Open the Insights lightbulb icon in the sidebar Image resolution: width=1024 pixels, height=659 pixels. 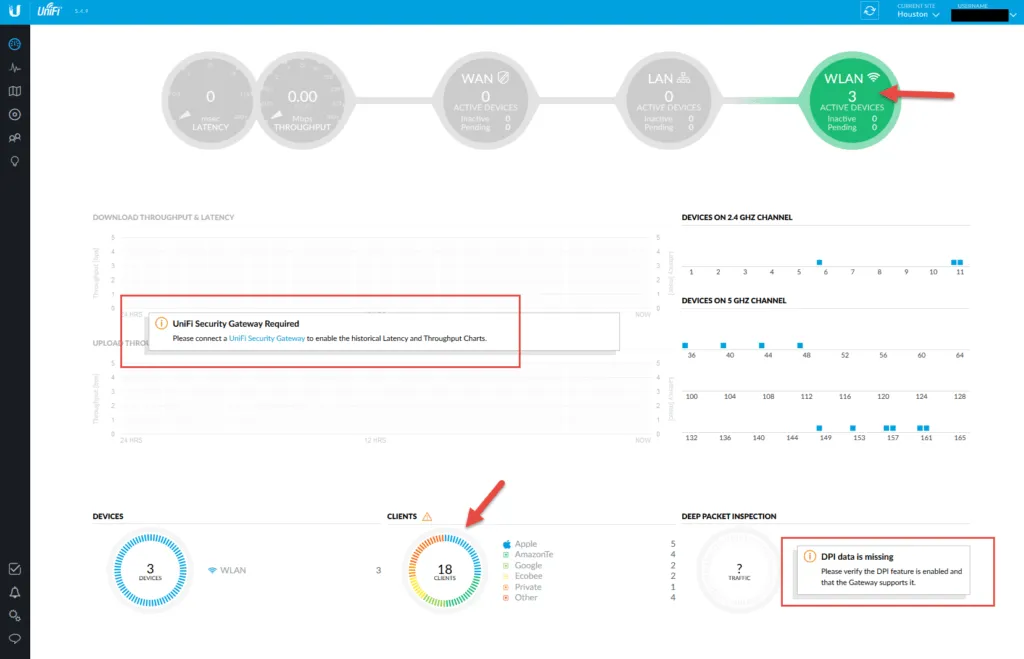pos(14,161)
